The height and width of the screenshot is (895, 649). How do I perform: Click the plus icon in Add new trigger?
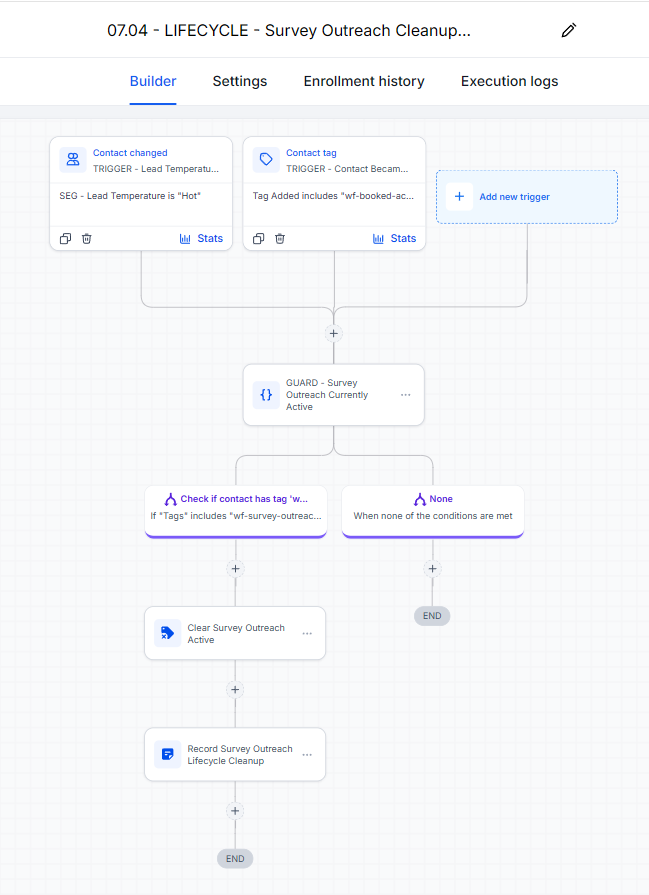tap(459, 196)
